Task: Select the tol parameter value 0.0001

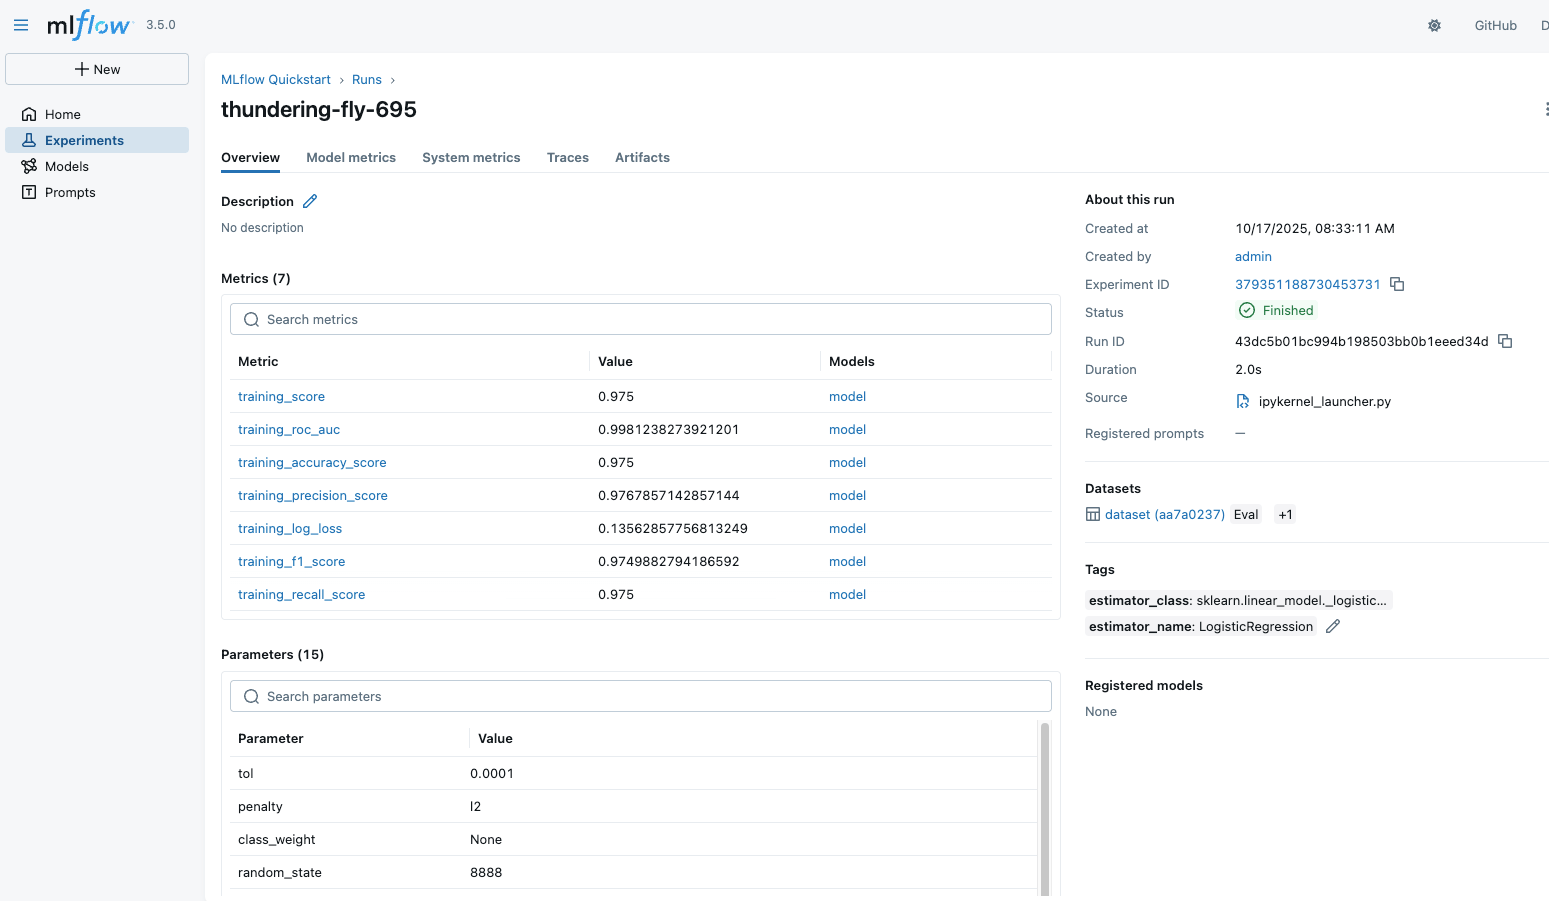Action: point(492,773)
